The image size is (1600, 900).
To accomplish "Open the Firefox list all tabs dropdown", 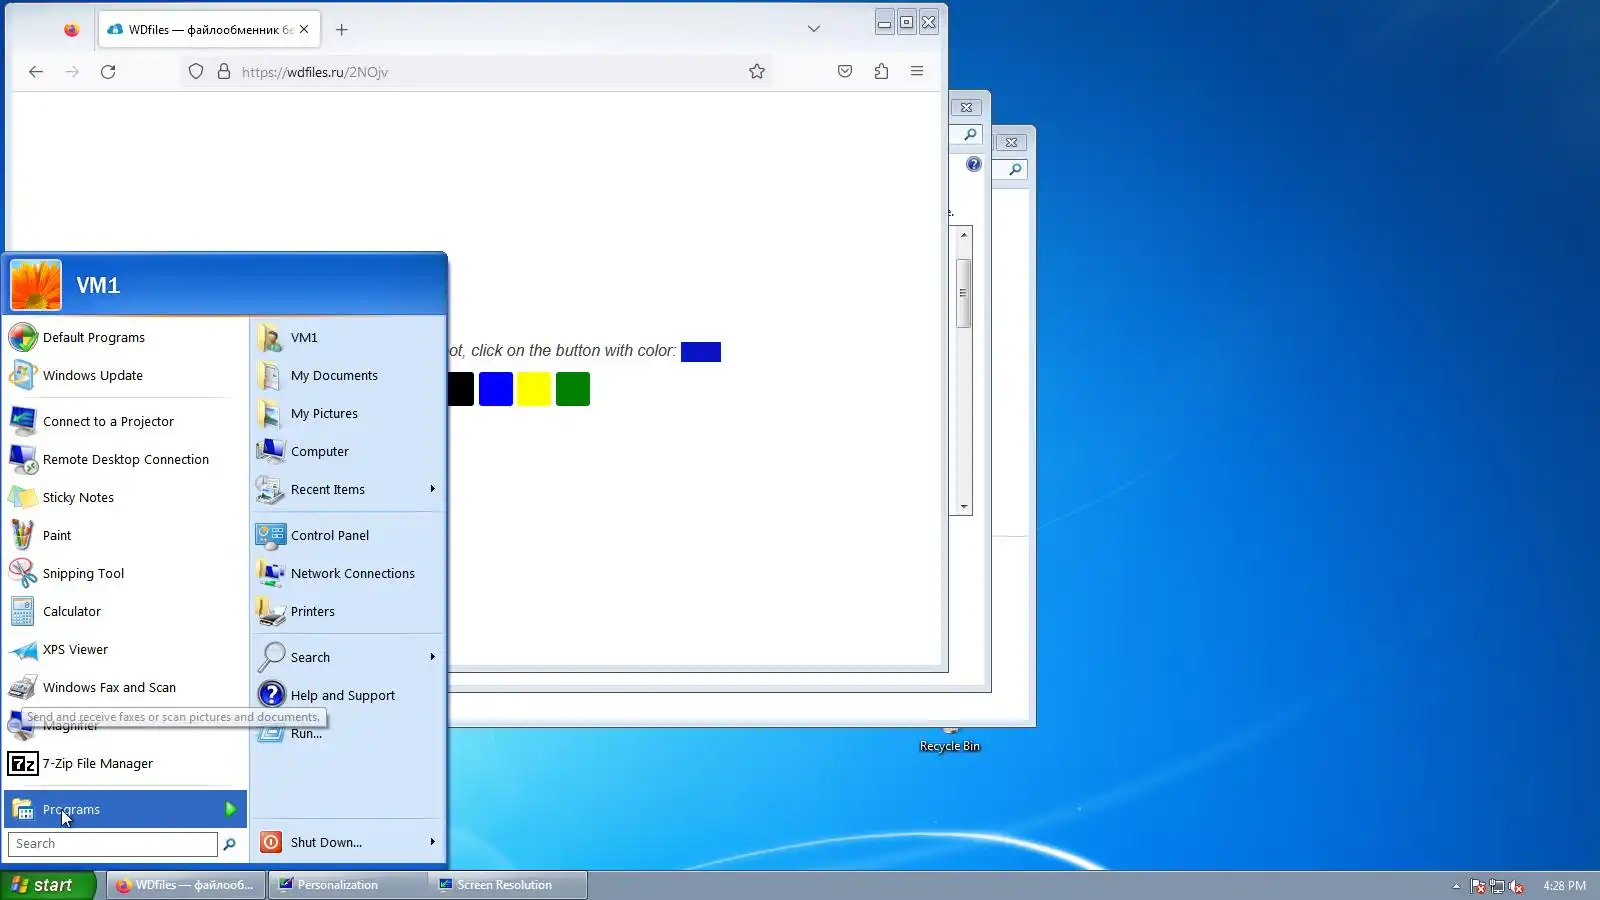I will coord(814,29).
